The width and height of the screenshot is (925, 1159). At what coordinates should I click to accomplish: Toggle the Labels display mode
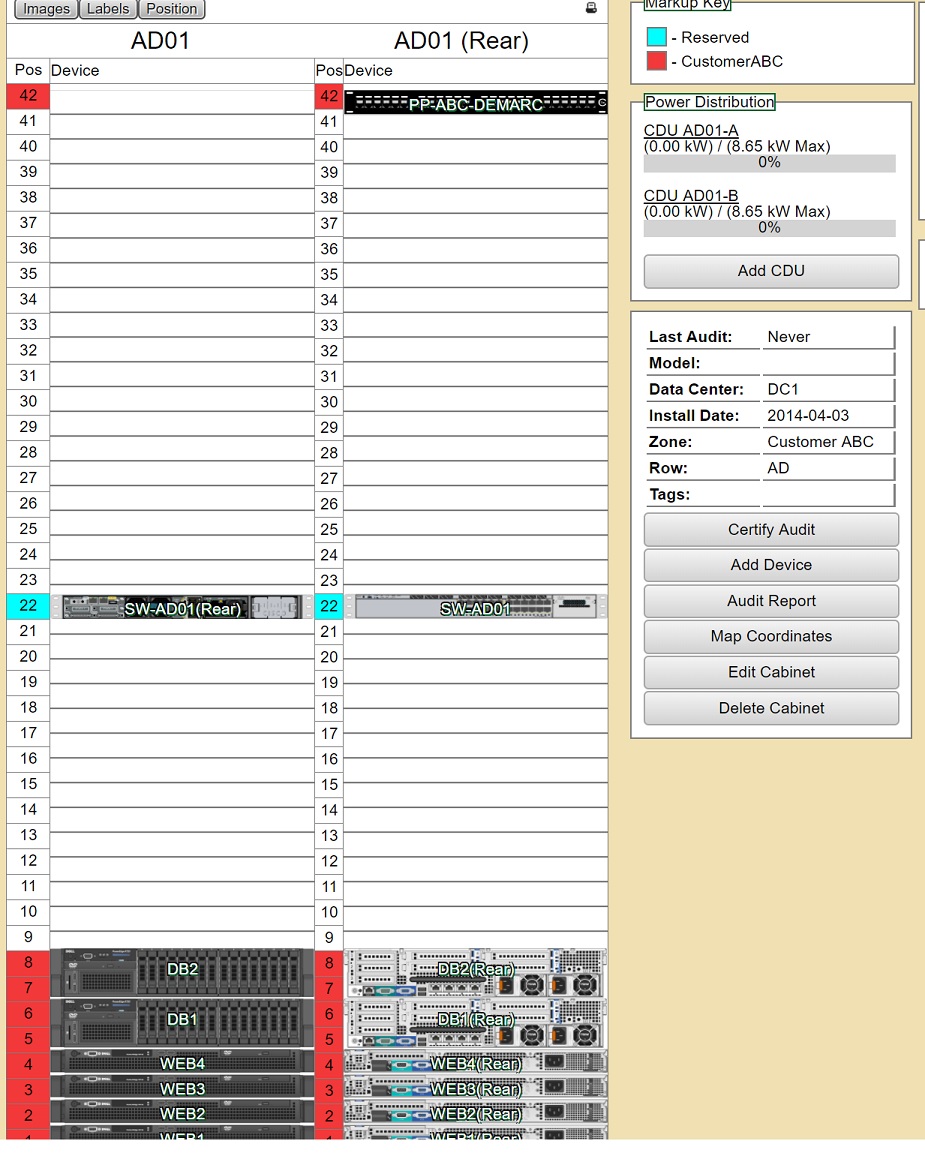(107, 9)
